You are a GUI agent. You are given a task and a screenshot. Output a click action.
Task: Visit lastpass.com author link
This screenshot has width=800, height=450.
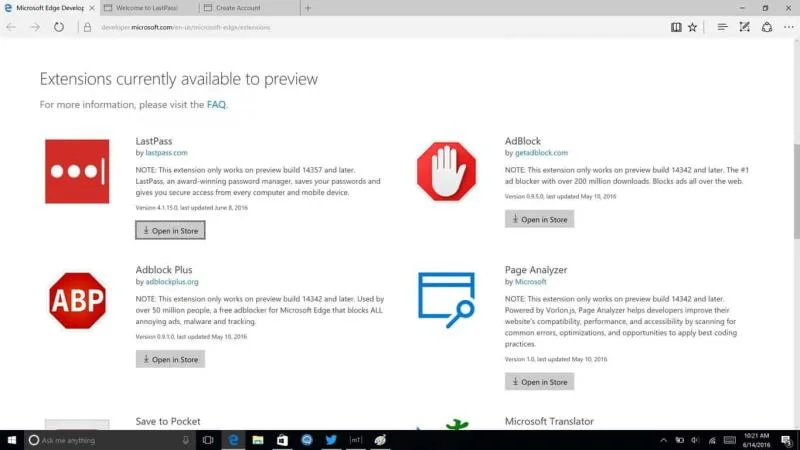click(166, 153)
